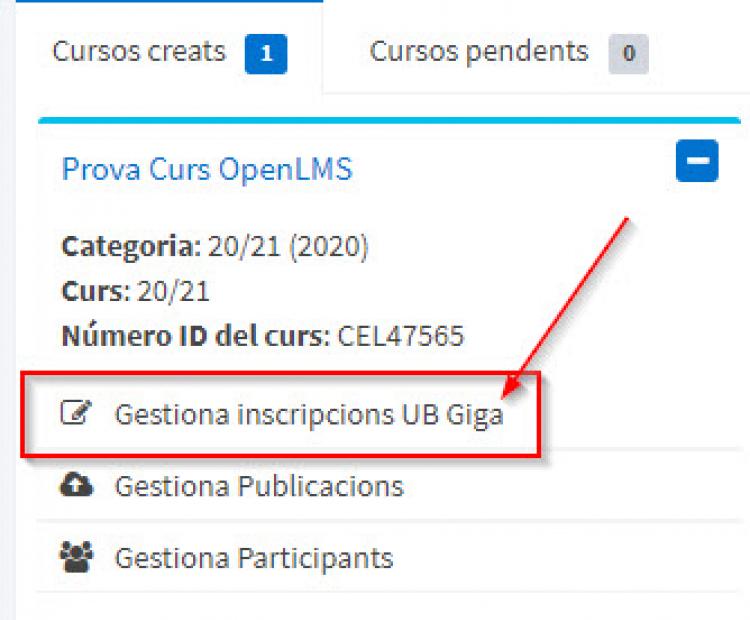750x620 pixels.
Task: Click the grey badge showing 0
Action: [x=628, y=54]
